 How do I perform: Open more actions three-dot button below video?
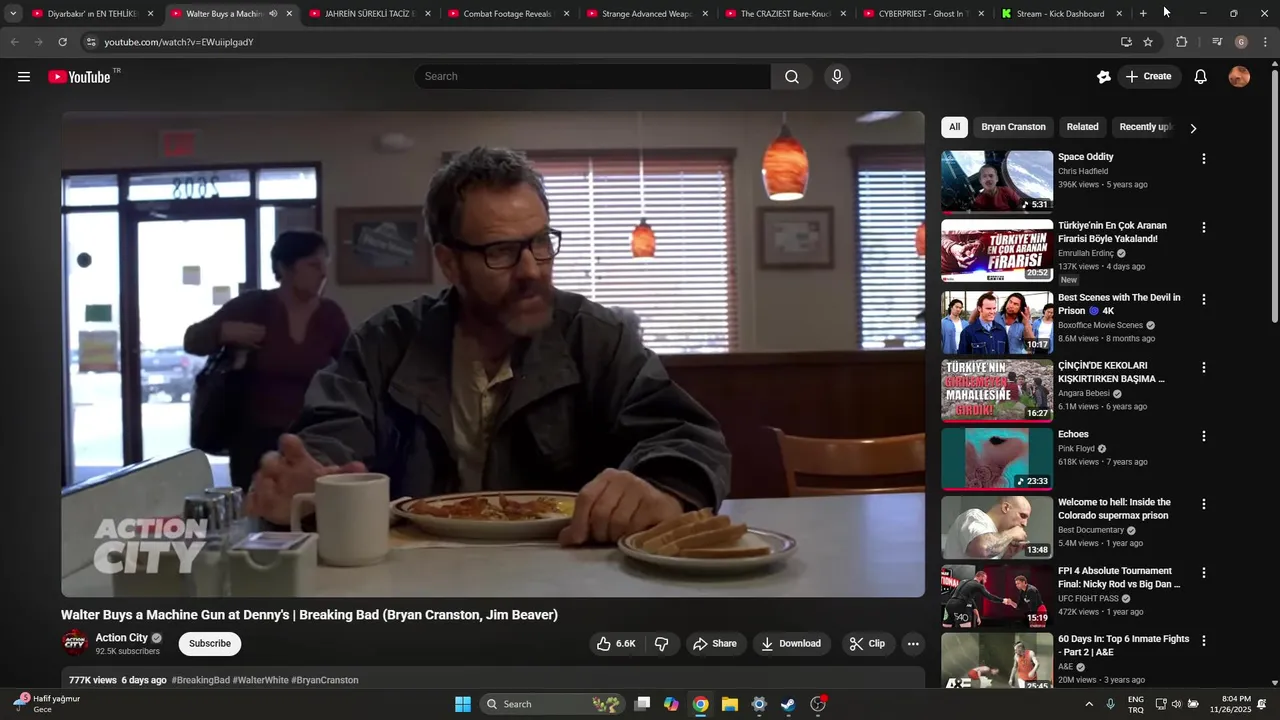coord(913,644)
